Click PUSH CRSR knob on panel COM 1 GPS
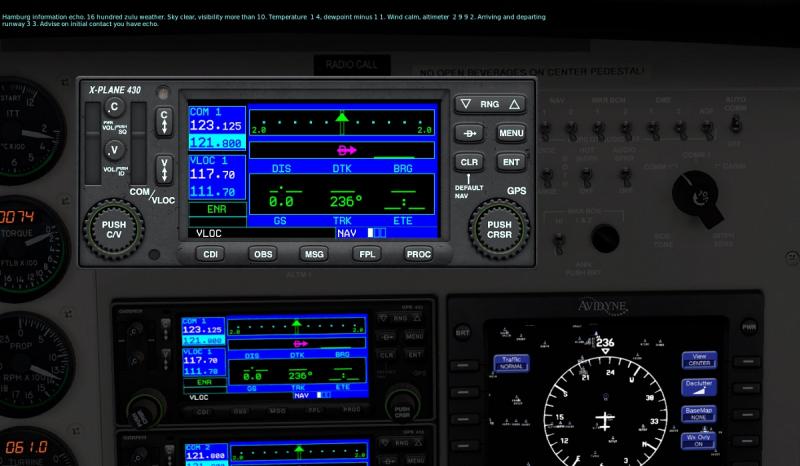 coord(402,405)
